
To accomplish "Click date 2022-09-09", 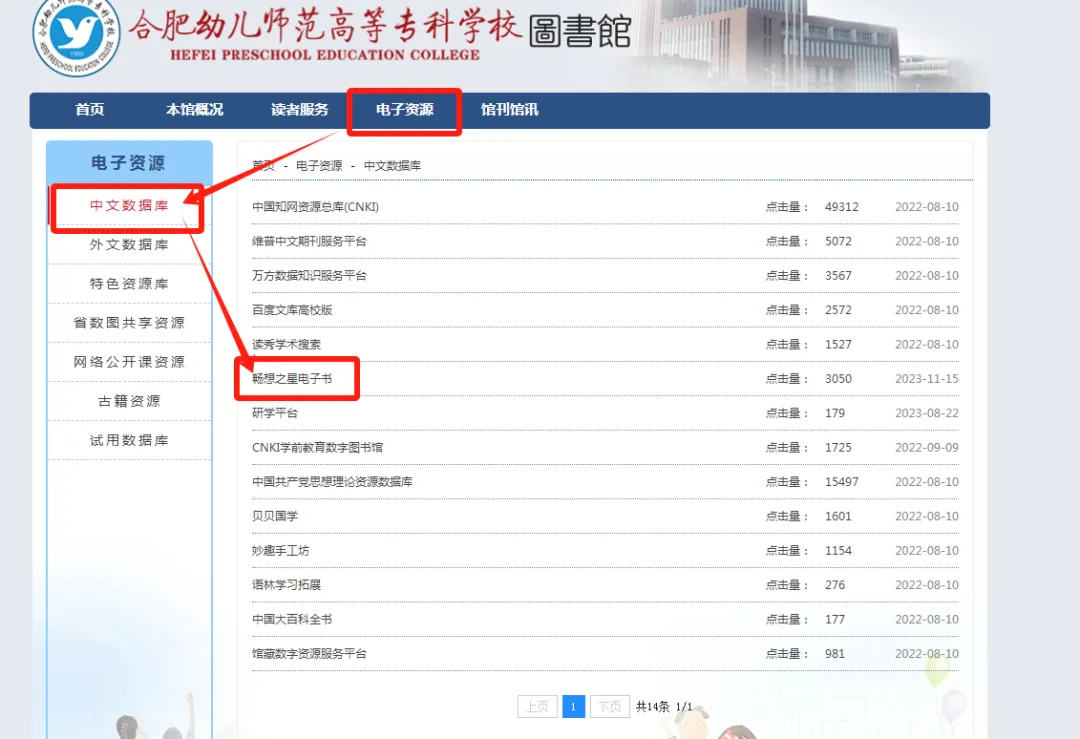I will tap(926, 448).
